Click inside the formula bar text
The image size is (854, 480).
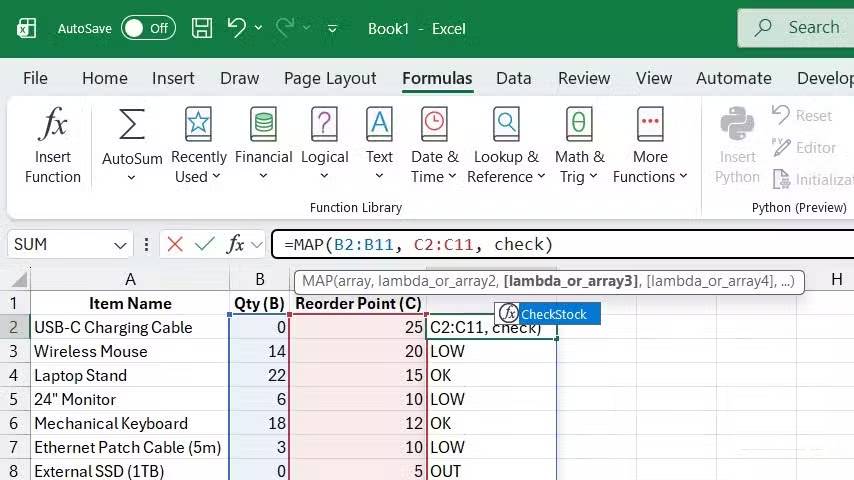560,244
